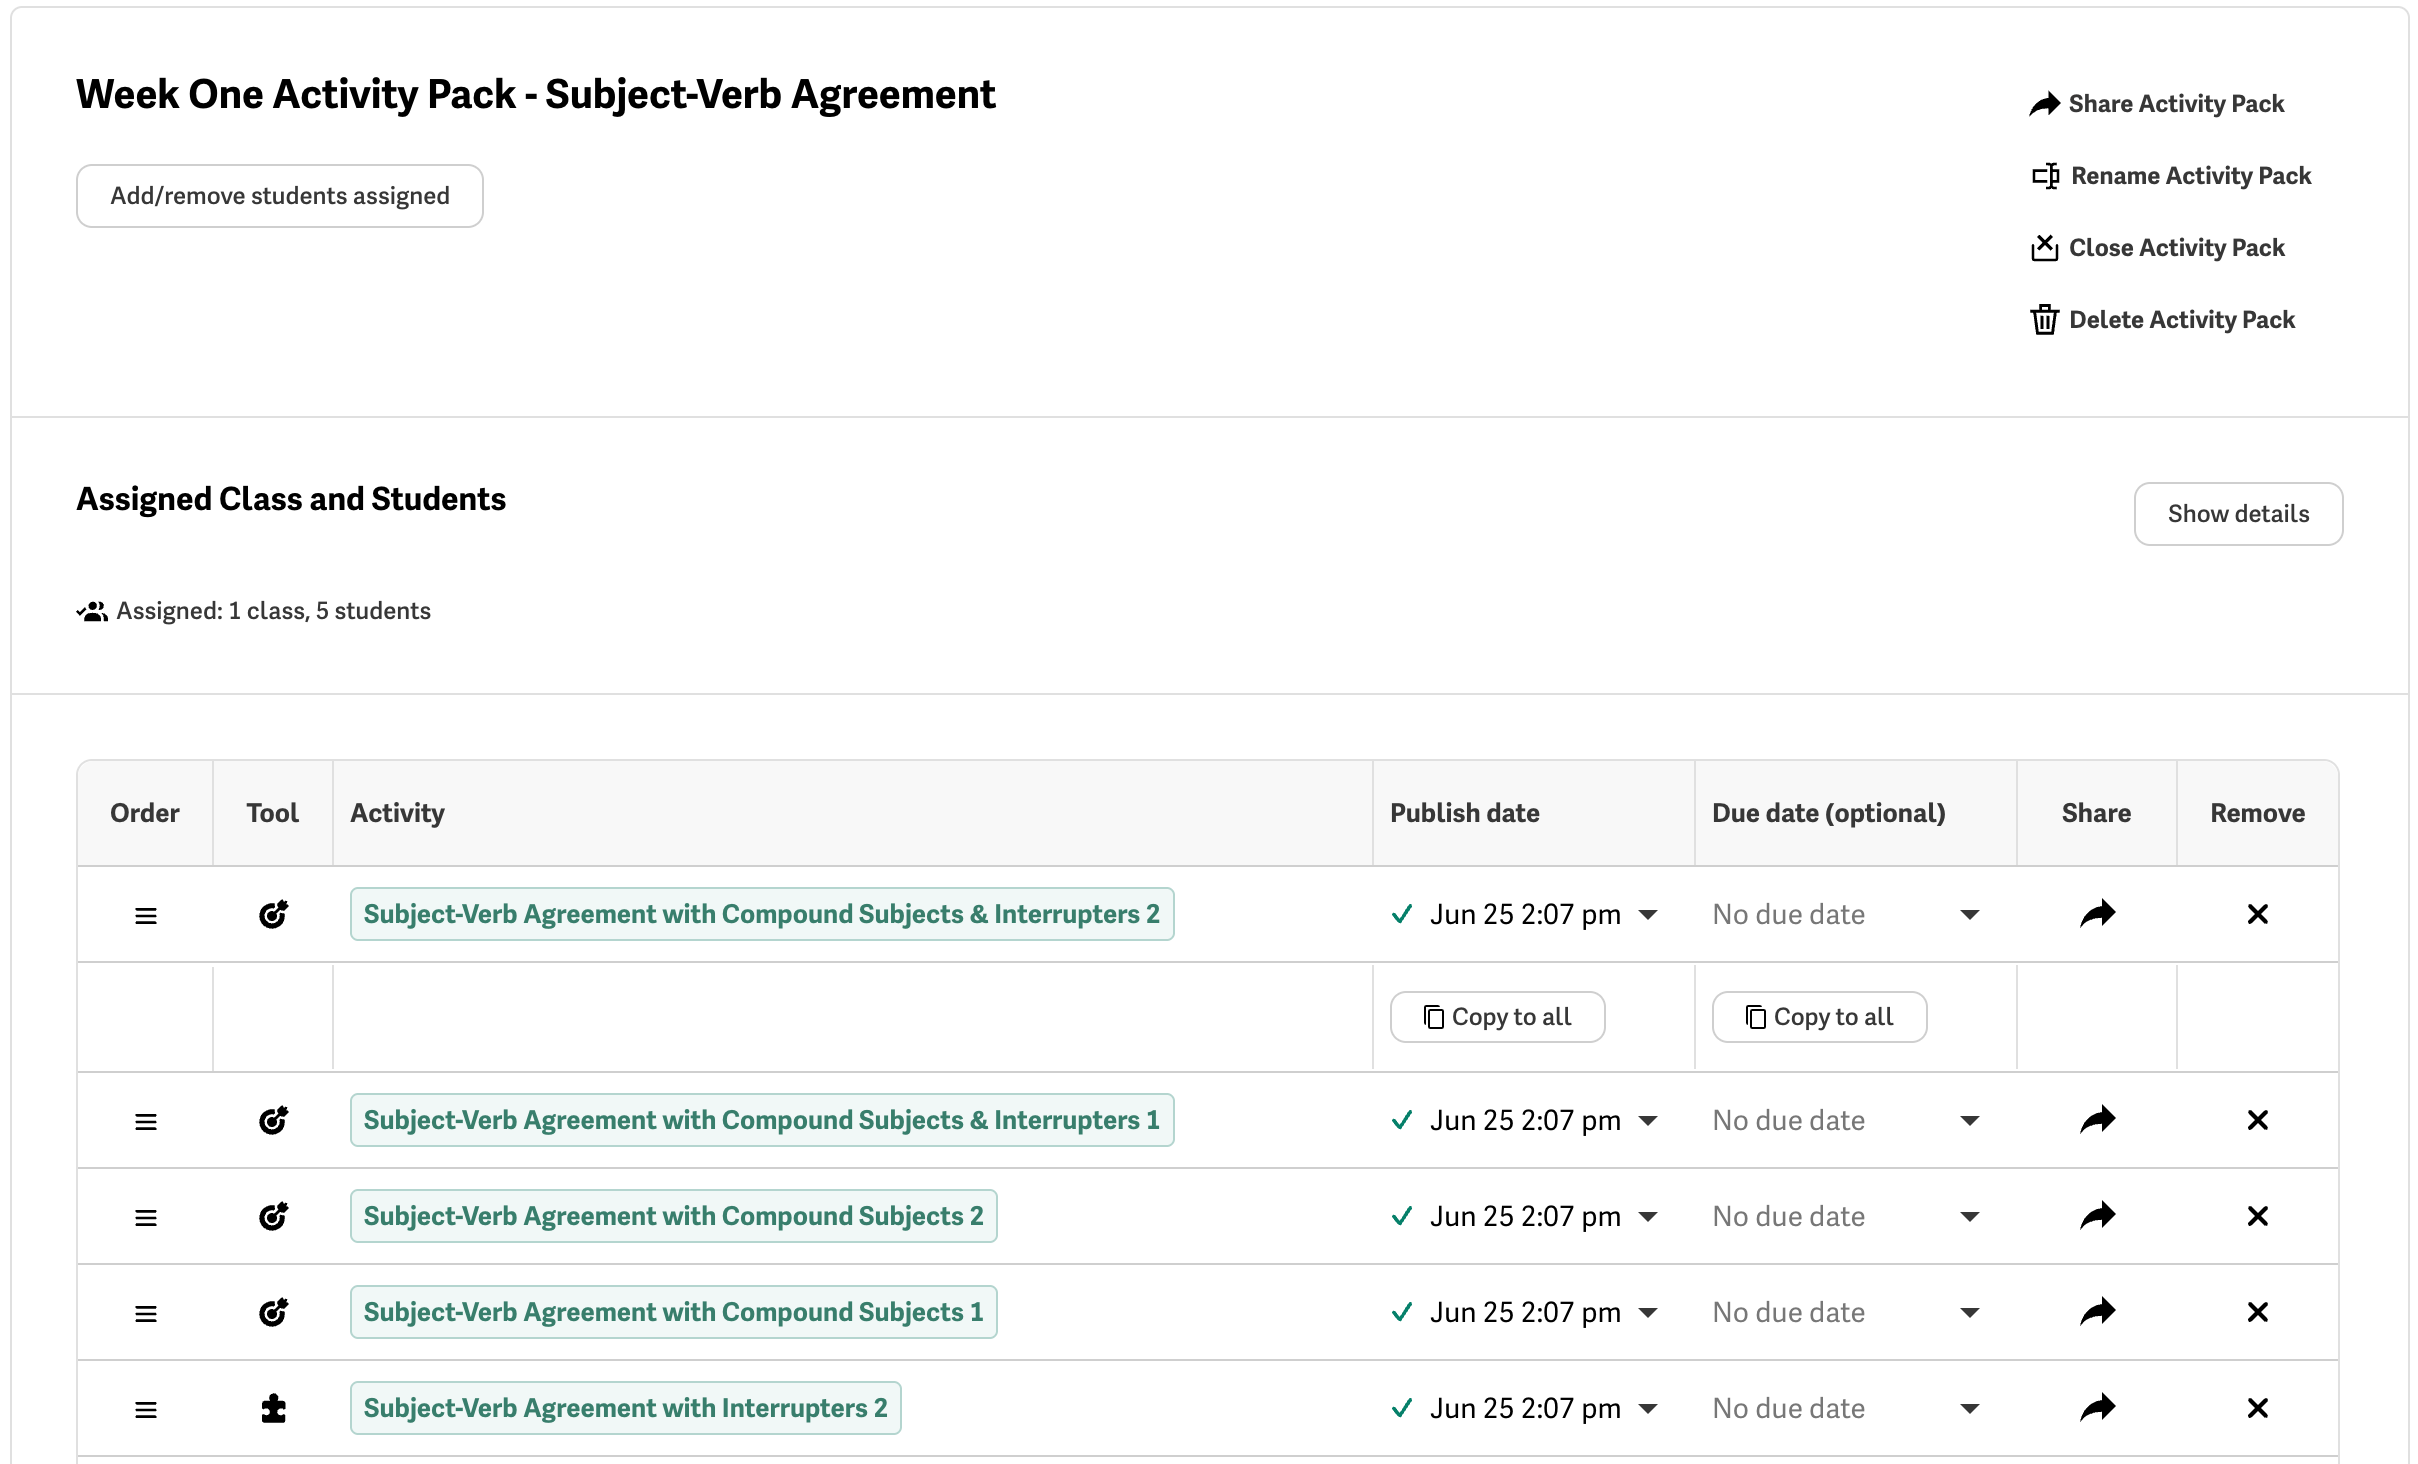
Task: Click Add/remove students assigned button
Action: point(280,196)
